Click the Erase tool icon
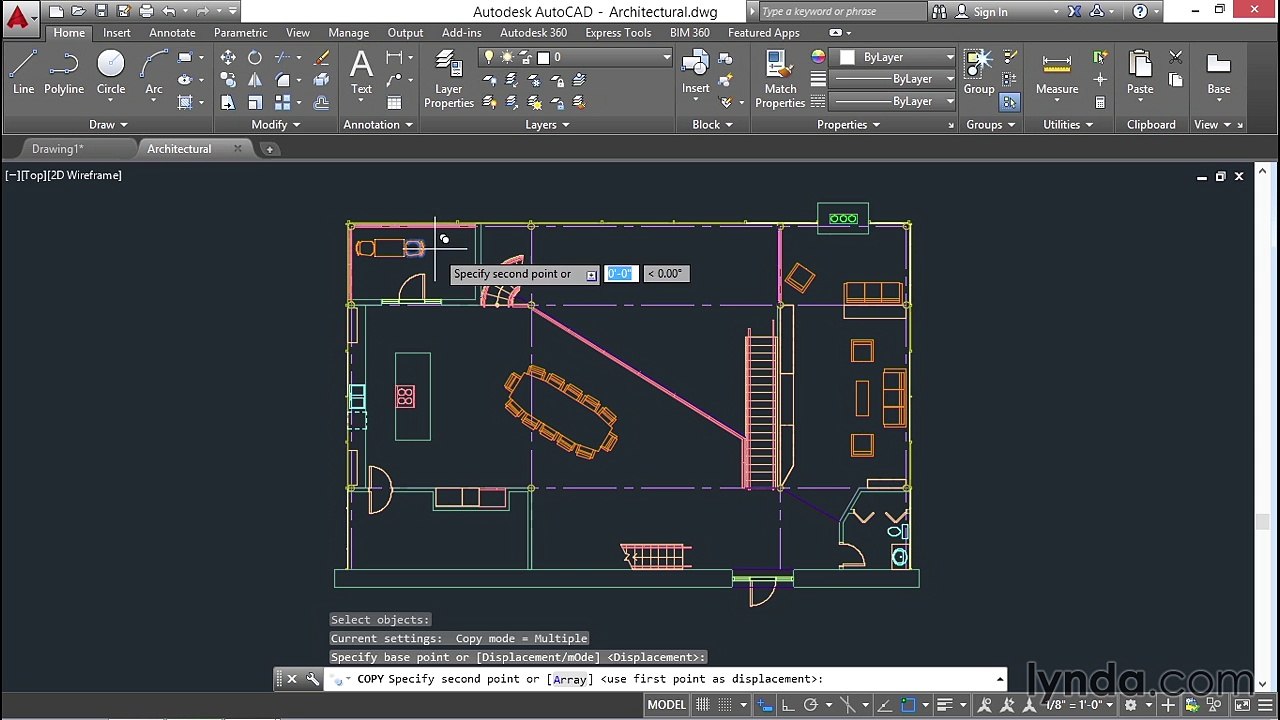 click(322, 57)
